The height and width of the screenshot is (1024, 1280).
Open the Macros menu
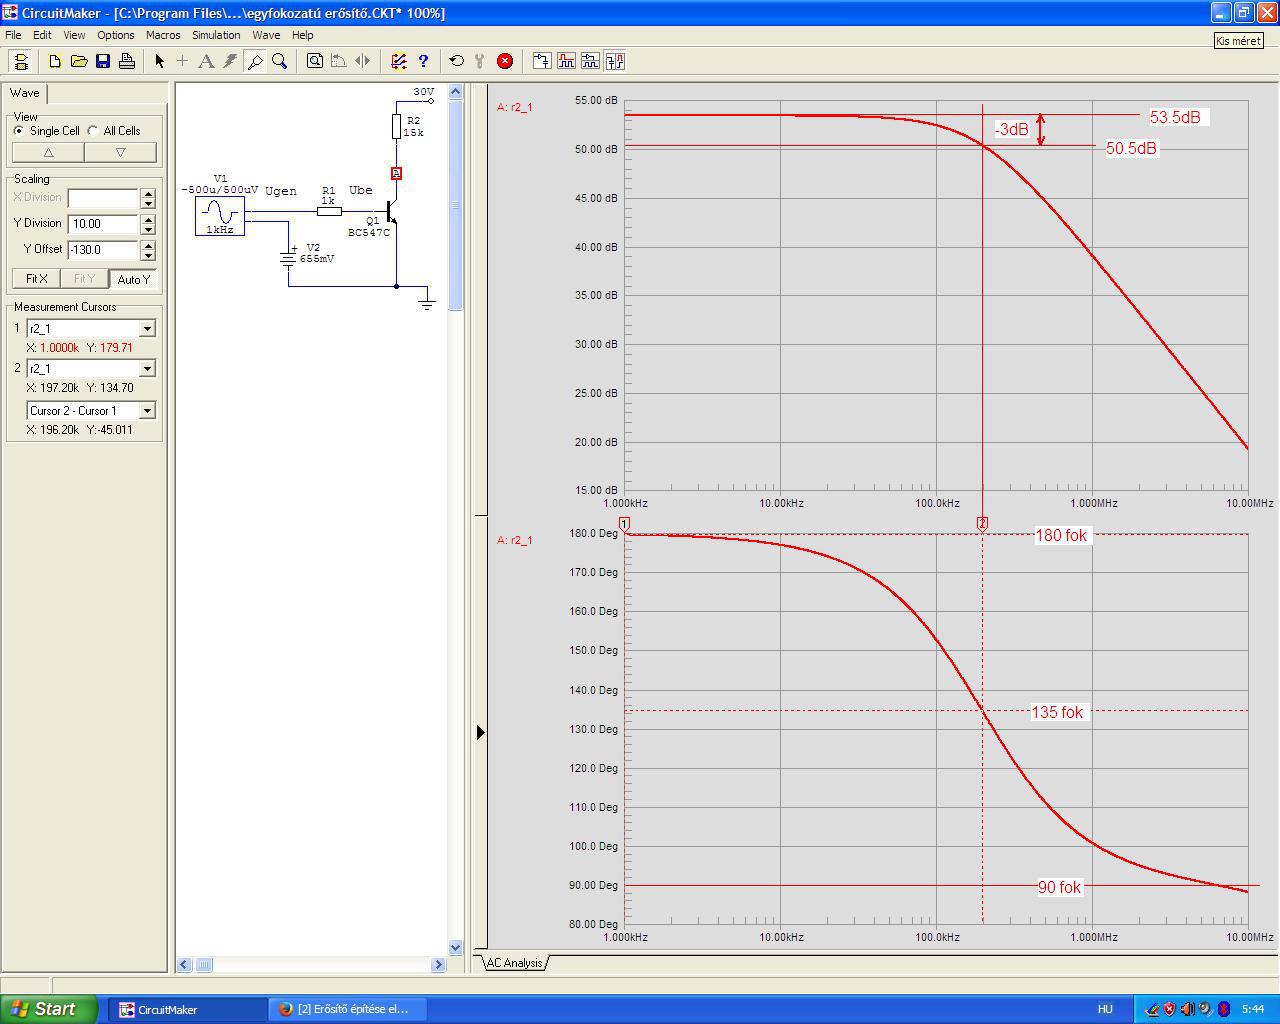click(x=163, y=35)
